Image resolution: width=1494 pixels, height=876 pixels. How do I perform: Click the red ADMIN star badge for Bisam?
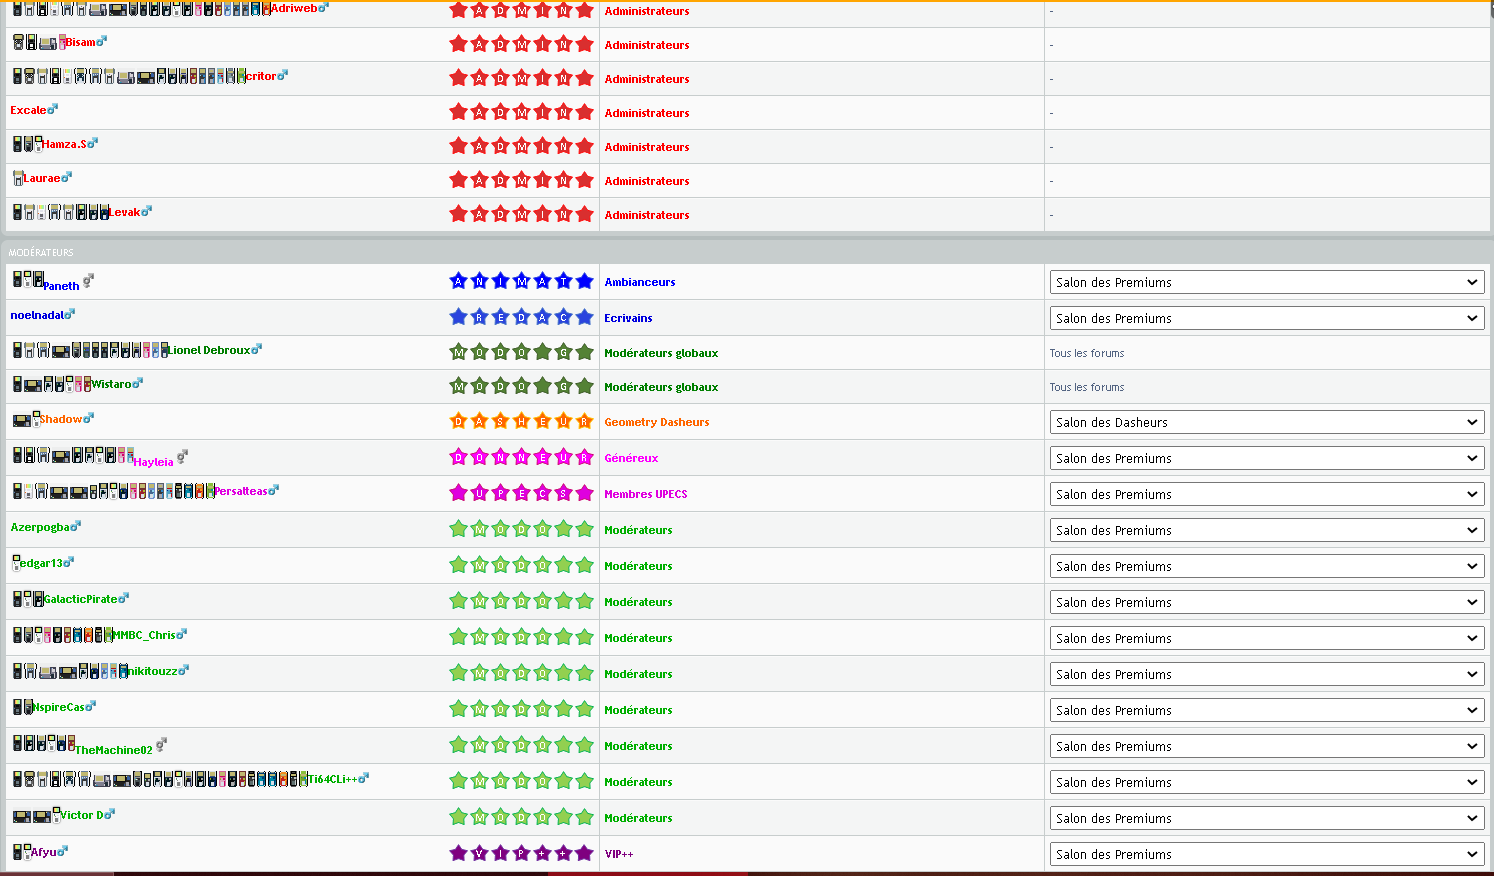coord(522,44)
